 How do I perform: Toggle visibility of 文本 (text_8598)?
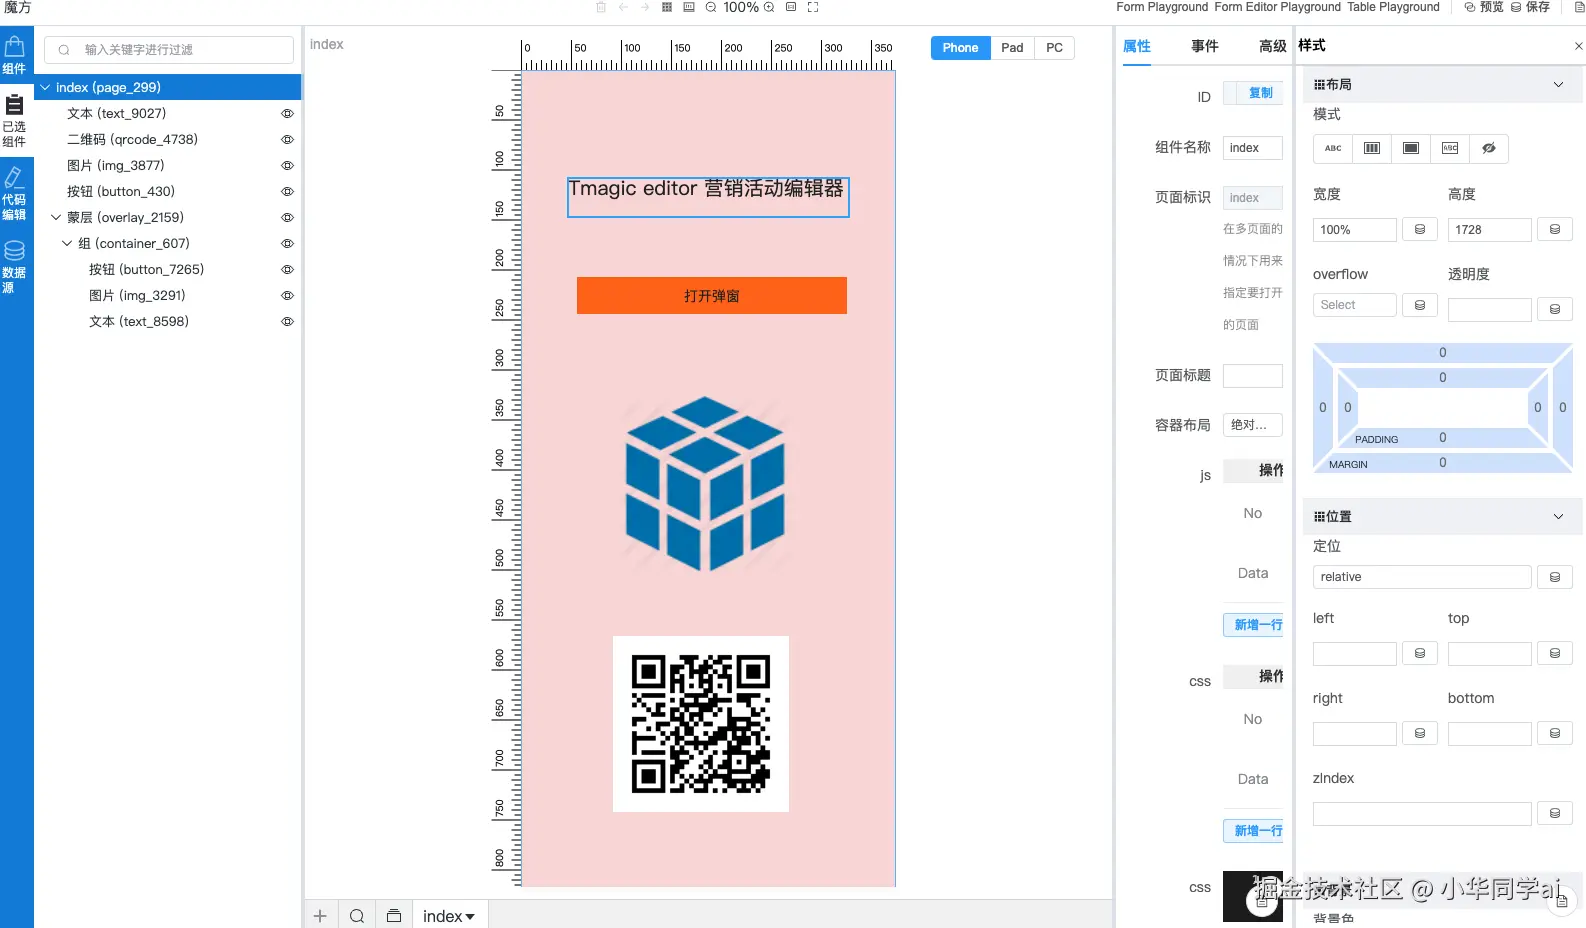pyautogui.click(x=287, y=322)
